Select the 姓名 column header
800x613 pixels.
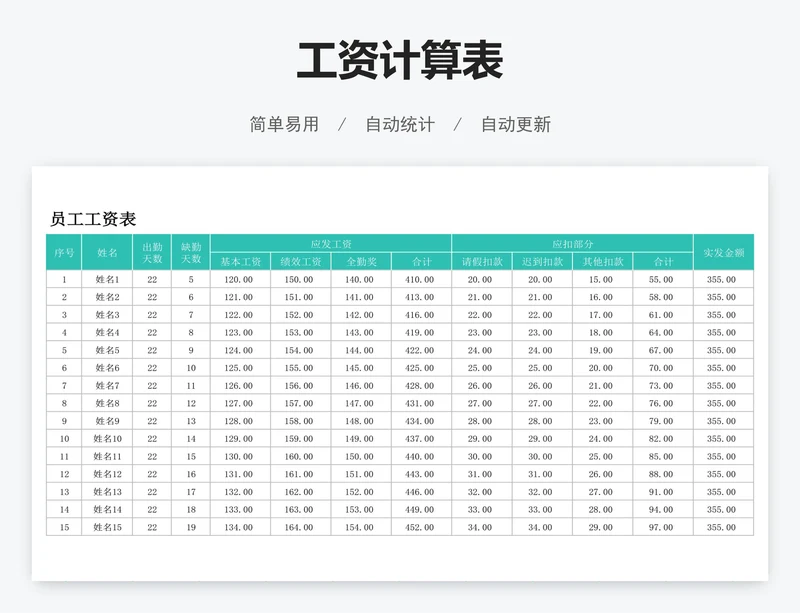click(x=107, y=252)
